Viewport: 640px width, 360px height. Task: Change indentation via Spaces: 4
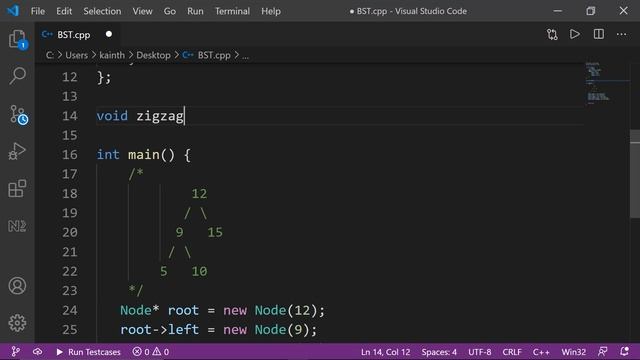439,351
